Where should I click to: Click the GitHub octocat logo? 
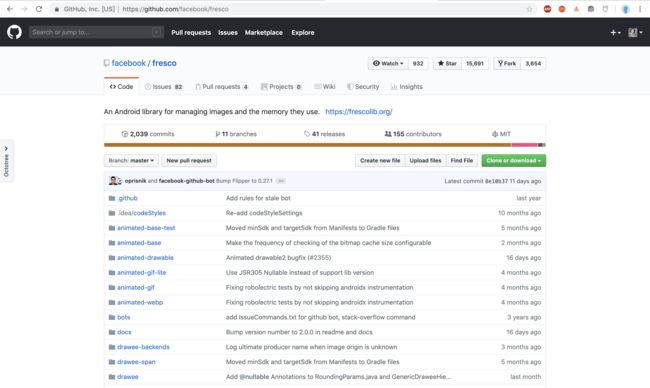[x=14, y=32]
